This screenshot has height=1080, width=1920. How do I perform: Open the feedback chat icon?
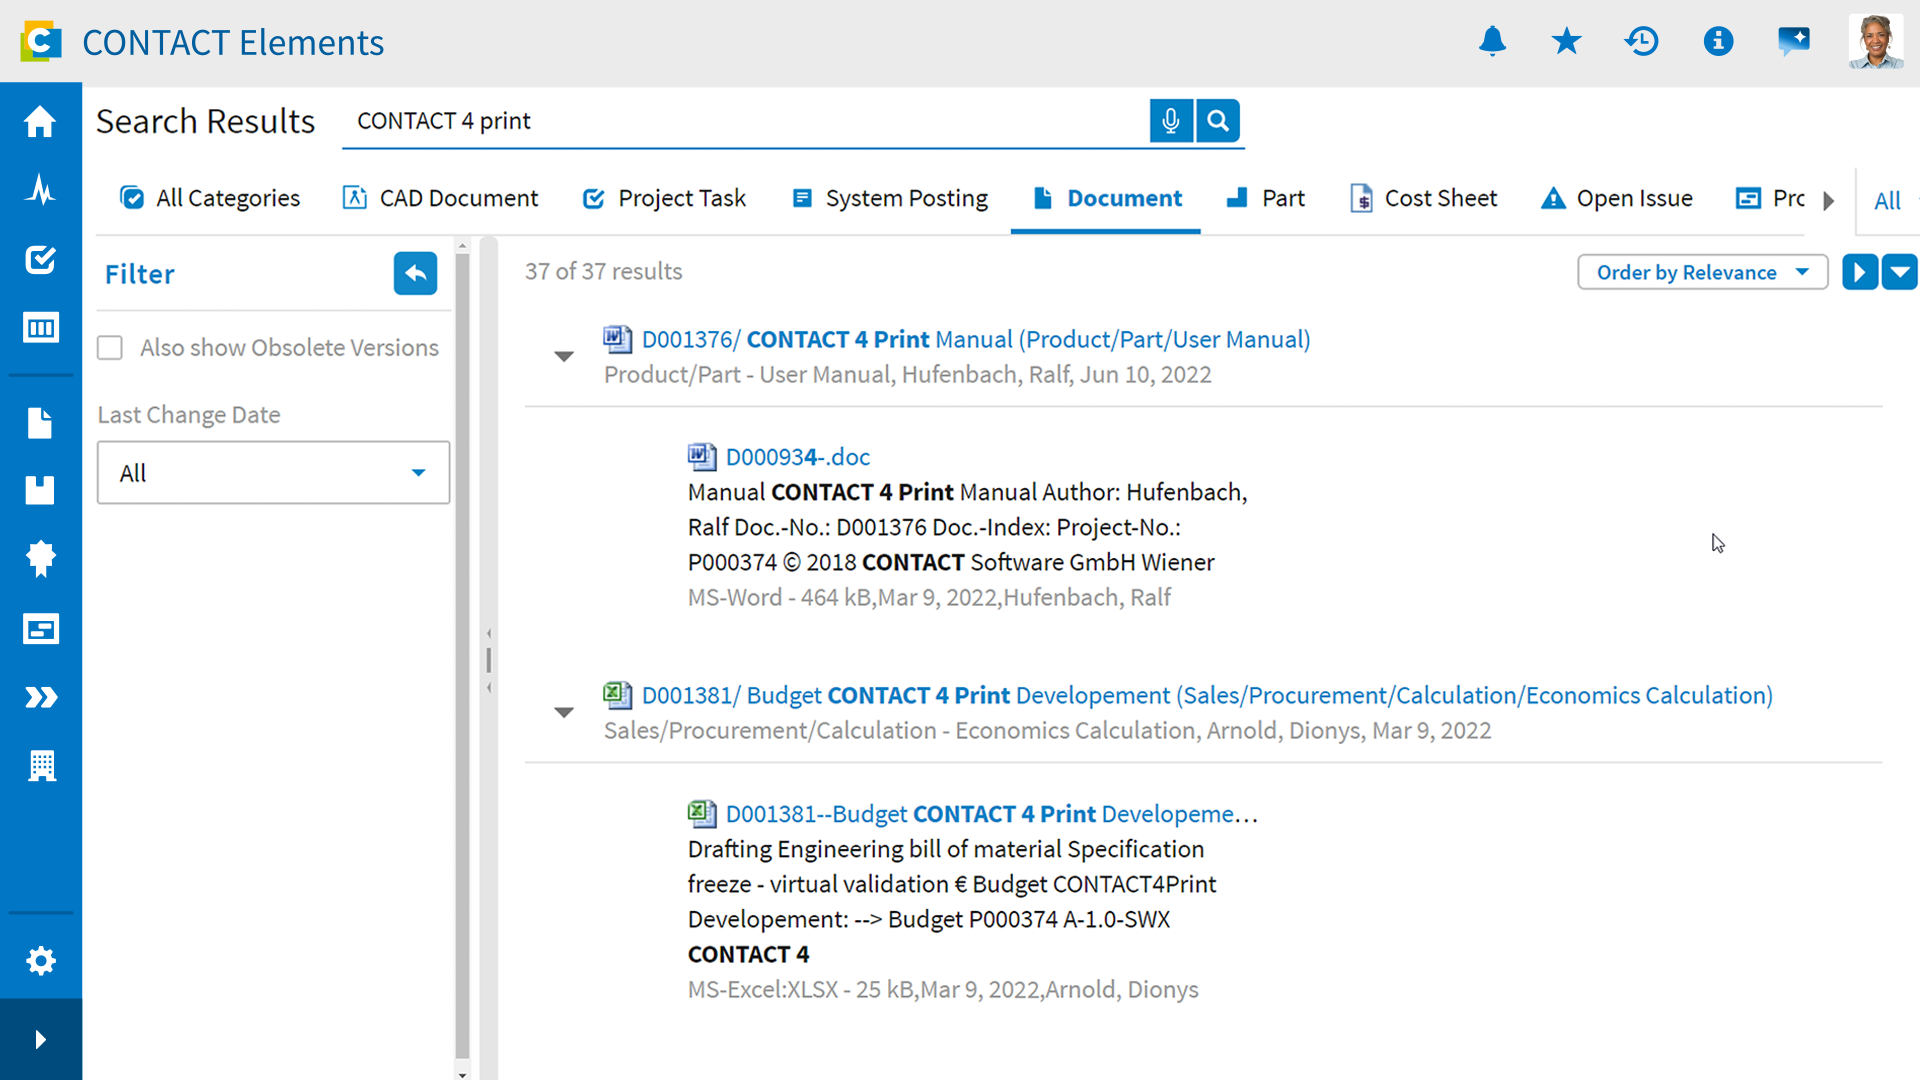[x=1794, y=42]
